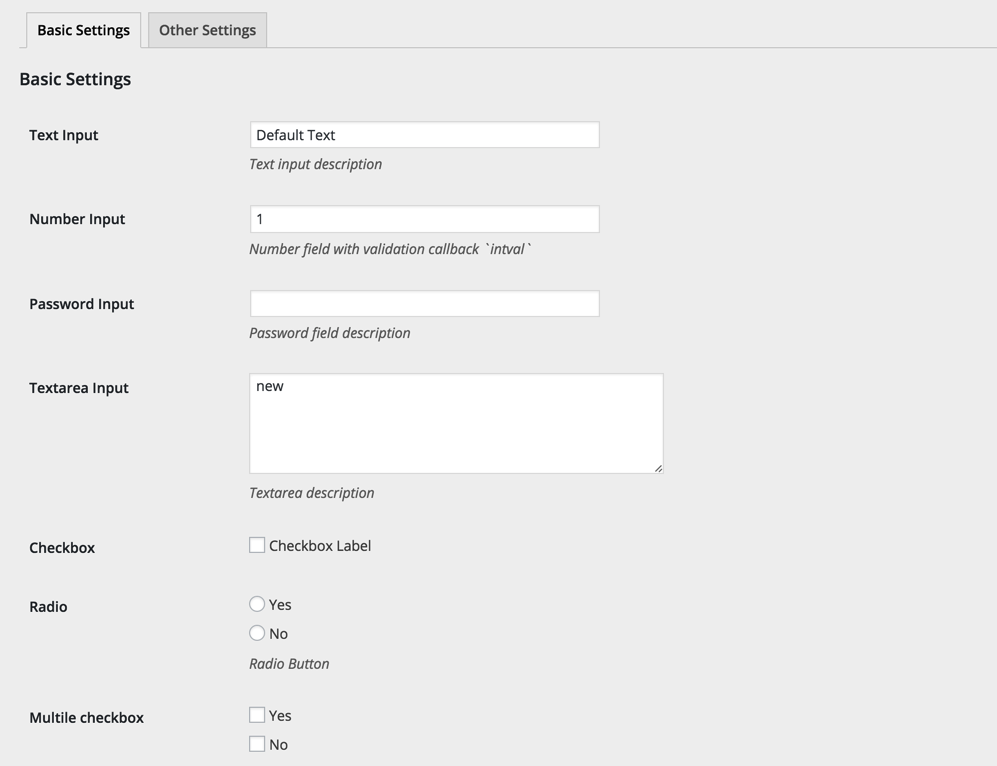This screenshot has width=997, height=766.
Task: Focus the Number Input field
Action: tap(424, 219)
